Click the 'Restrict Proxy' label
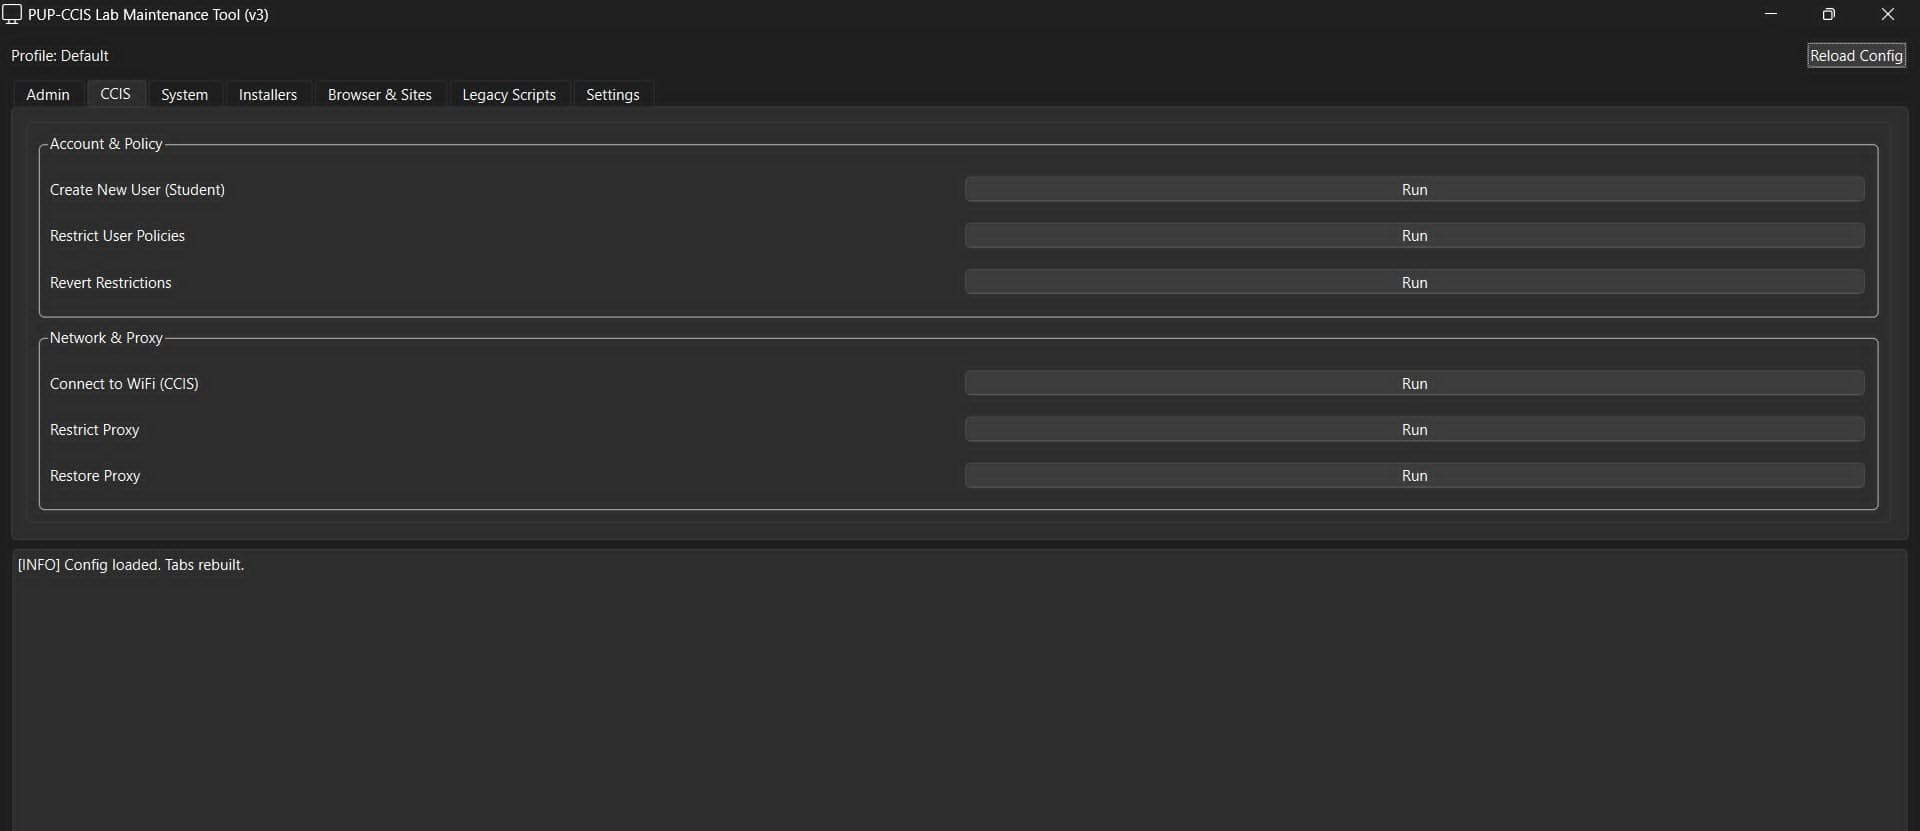1920x831 pixels. pyautogui.click(x=95, y=430)
